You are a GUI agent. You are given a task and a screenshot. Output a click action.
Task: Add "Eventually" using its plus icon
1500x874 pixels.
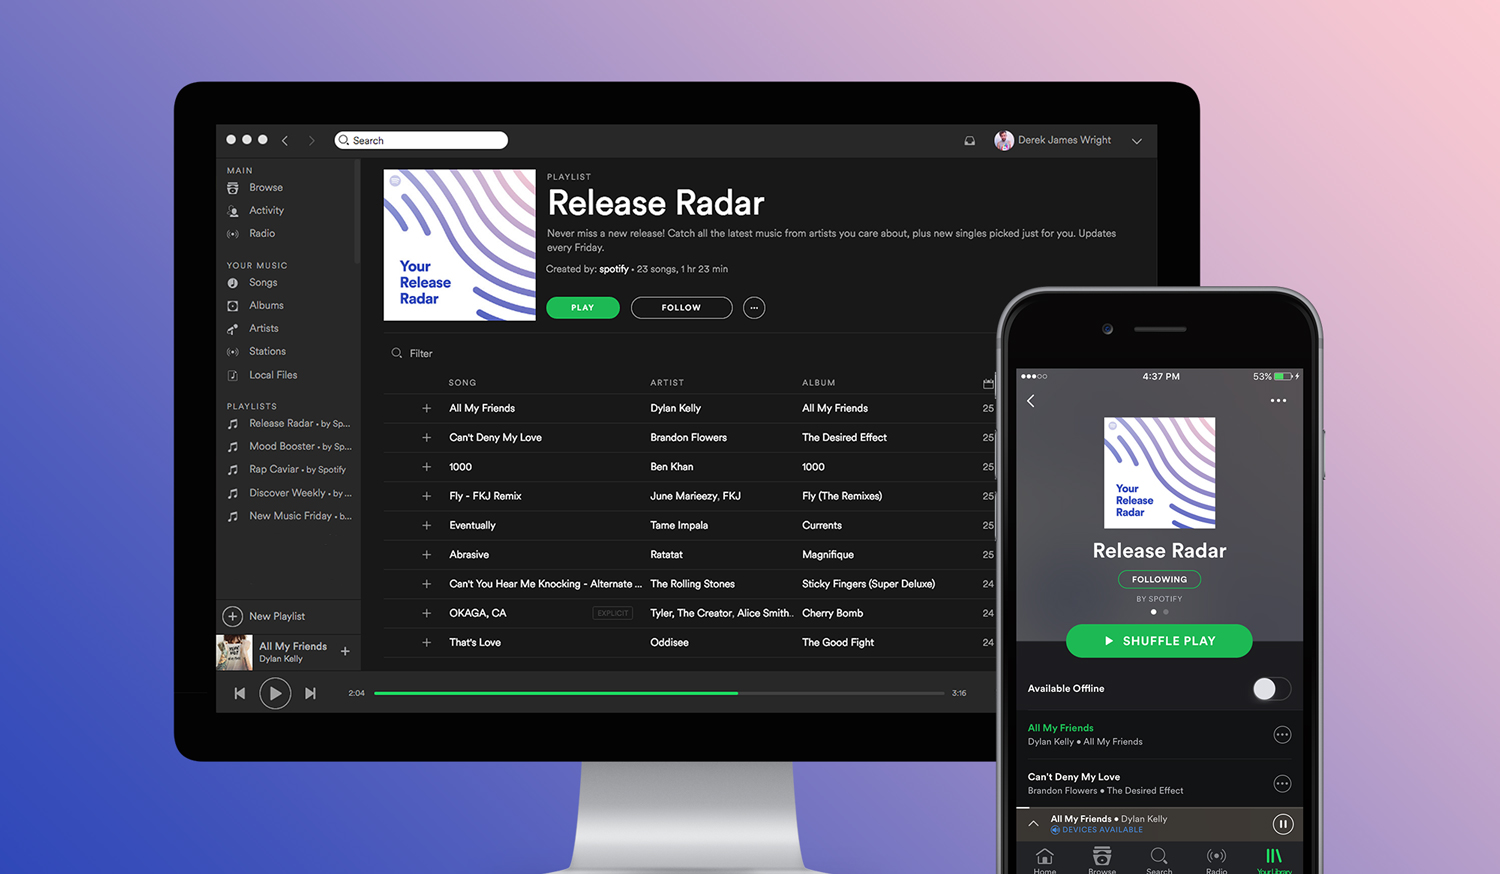coord(425,525)
